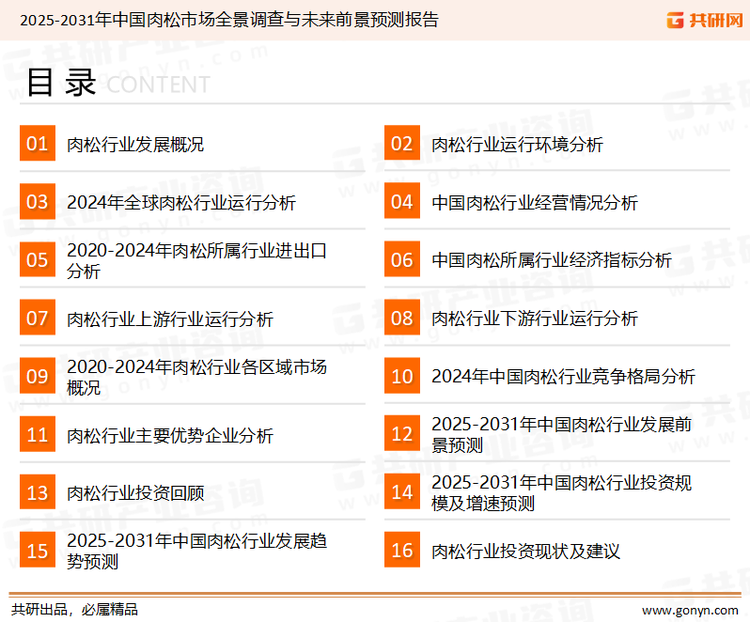Open the www.gonyn.com footer link
750x622 pixels.
coord(690,611)
